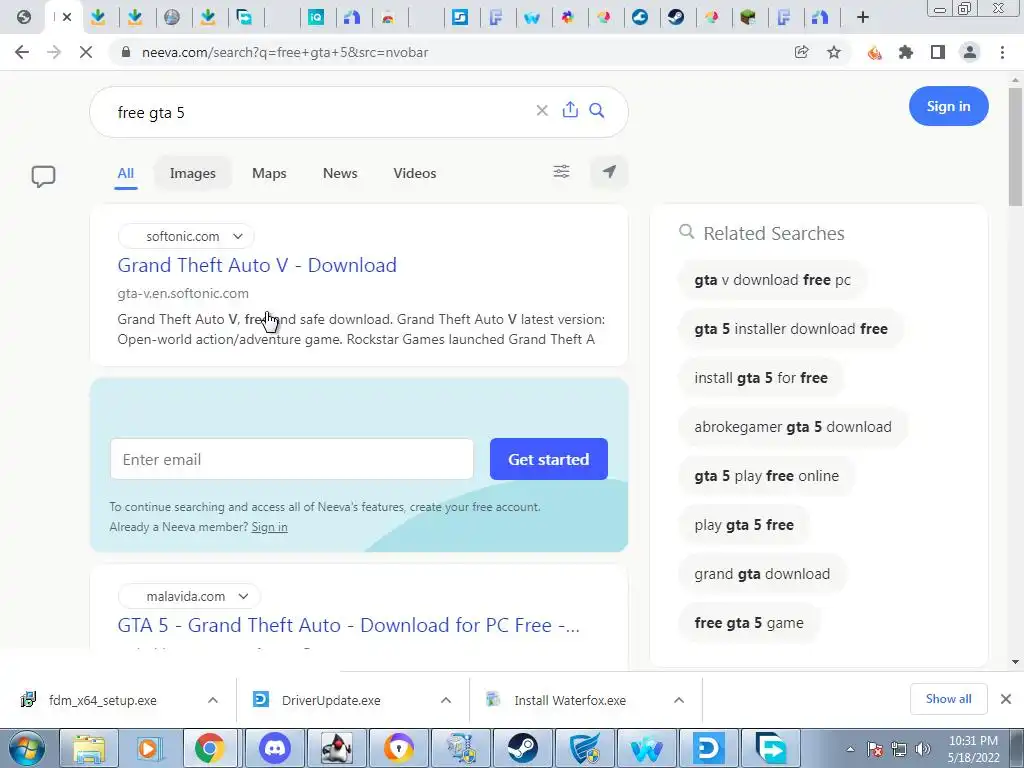Click the share page icon in address bar
The height and width of the screenshot is (768, 1024).
[801, 52]
